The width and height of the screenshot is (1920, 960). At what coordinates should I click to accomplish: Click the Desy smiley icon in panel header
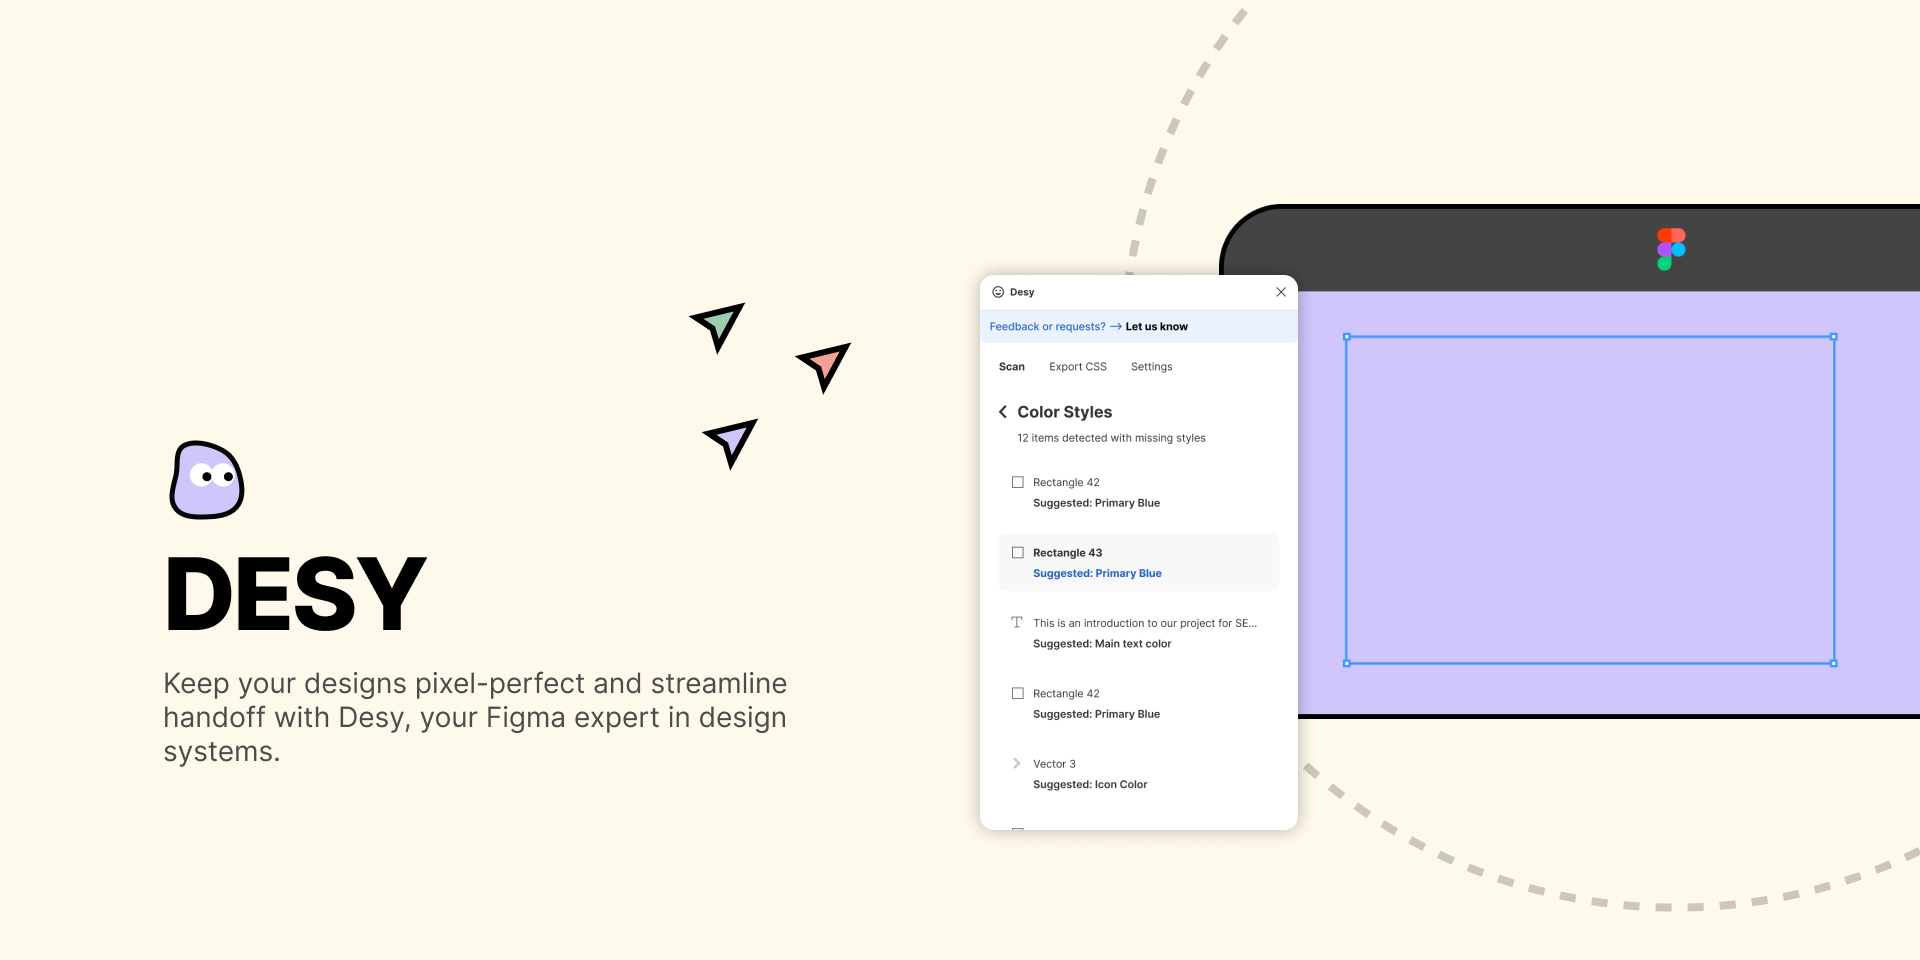[998, 292]
